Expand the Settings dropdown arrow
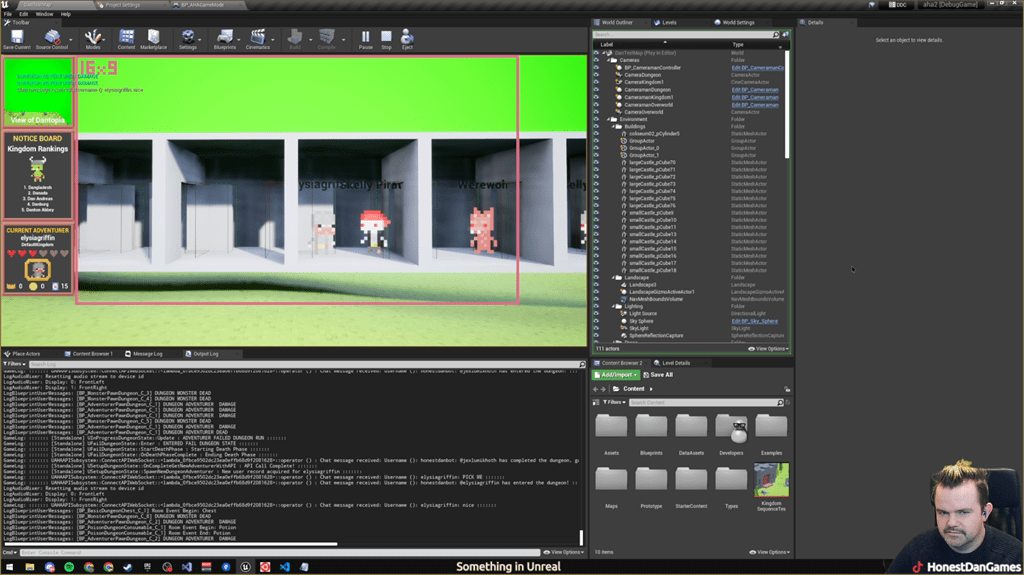Image resolution: width=1024 pixels, height=575 pixels. tap(200, 39)
